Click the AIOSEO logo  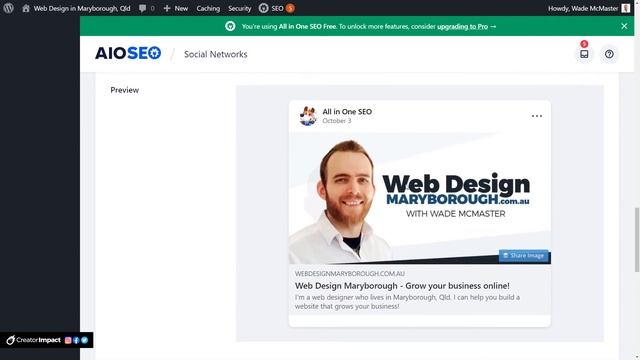[x=128, y=53]
